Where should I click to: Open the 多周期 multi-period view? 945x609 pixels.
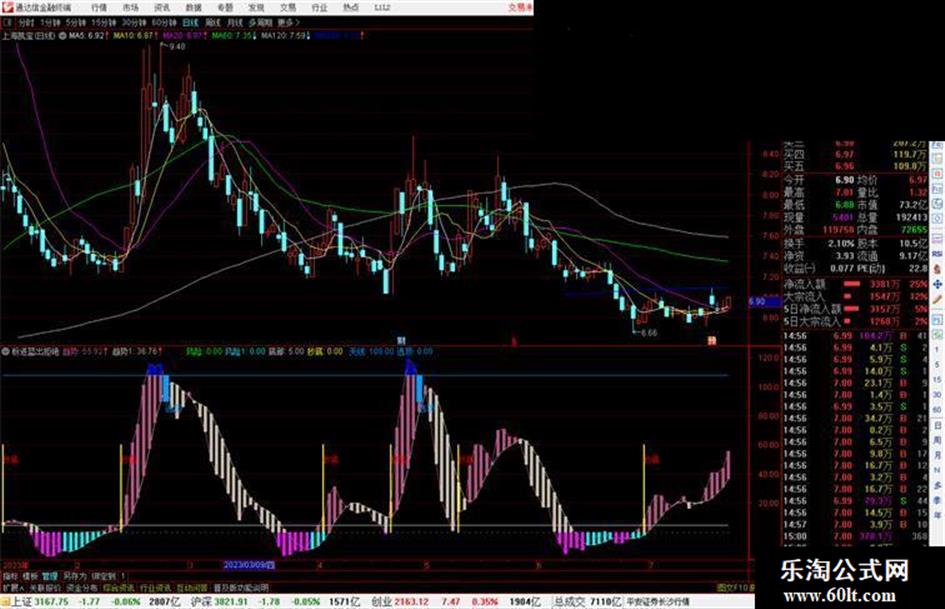(260, 23)
